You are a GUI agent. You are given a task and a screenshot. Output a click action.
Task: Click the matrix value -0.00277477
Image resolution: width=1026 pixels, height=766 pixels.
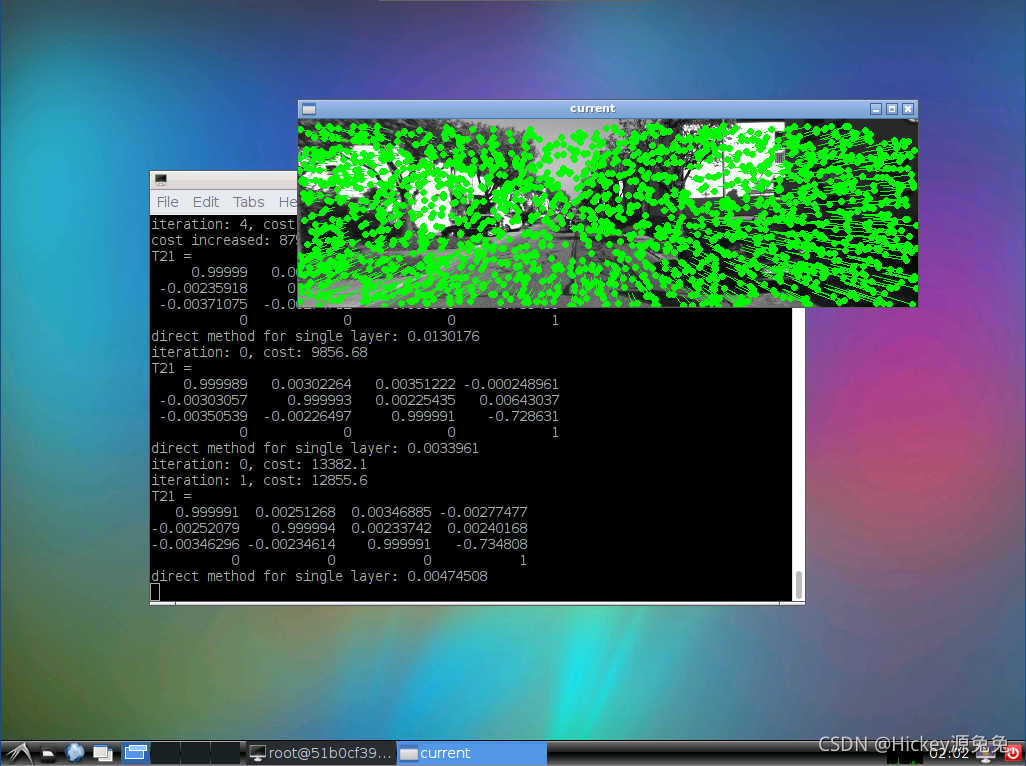click(483, 512)
